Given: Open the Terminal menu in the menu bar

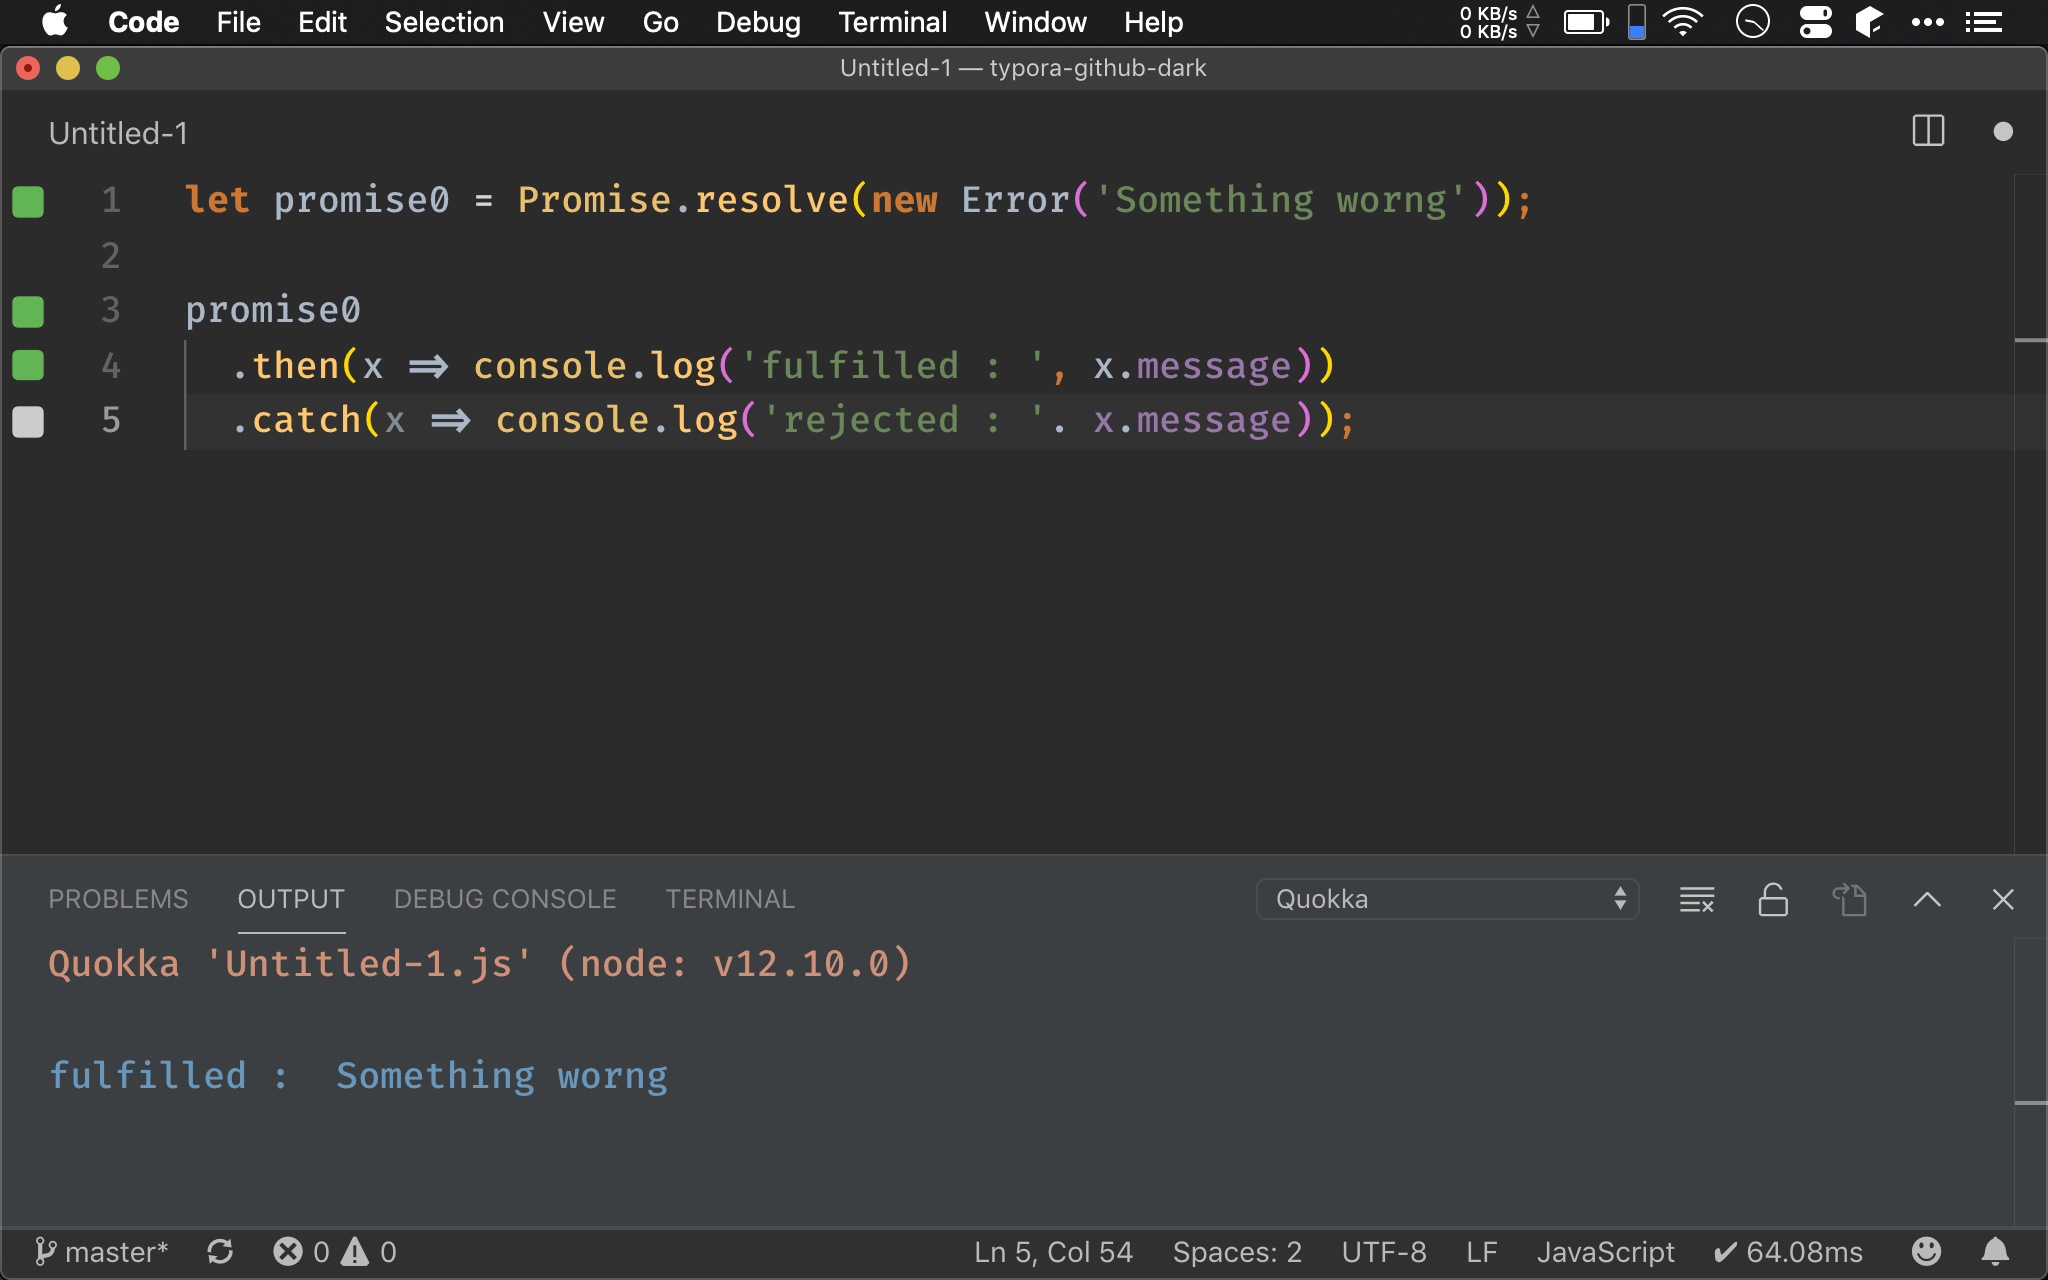Looking at the screenshot, I should 892,22.
